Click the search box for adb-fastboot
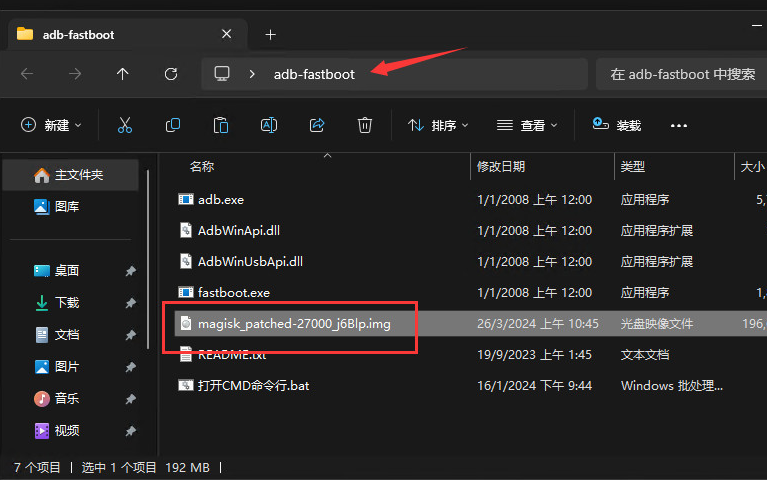Viewport: 767px width, 480px height. pos(682,74)
